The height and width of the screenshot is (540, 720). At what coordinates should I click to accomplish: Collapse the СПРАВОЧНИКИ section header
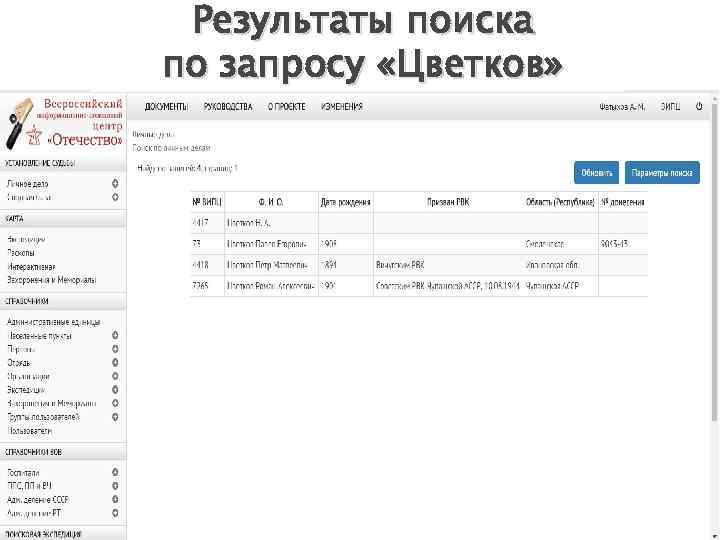tap(63, 301)
